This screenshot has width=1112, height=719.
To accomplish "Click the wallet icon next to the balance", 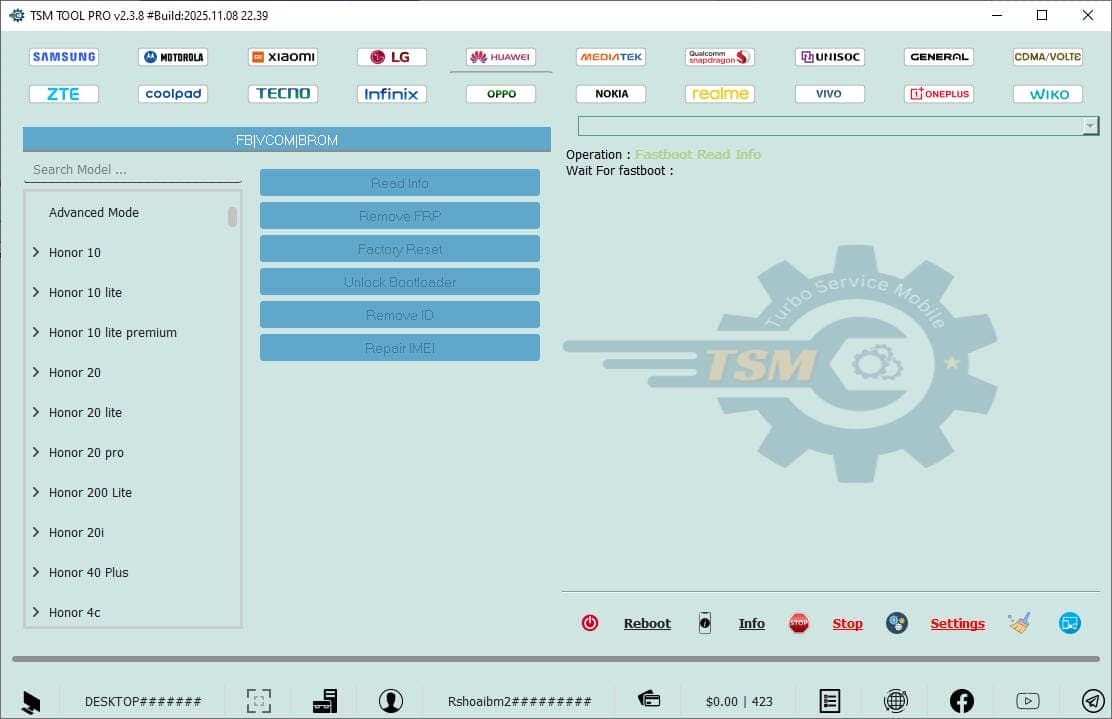I will coord(648,699).
